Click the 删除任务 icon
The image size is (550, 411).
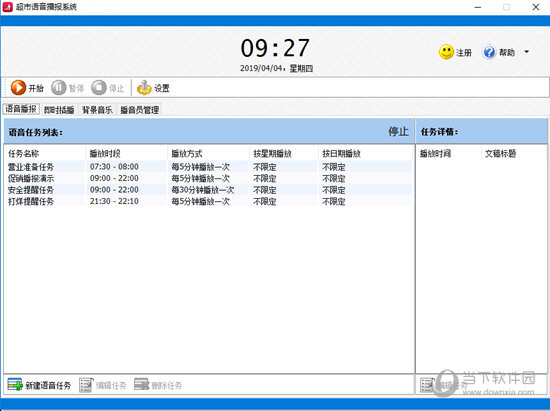(x=141, y=384)
